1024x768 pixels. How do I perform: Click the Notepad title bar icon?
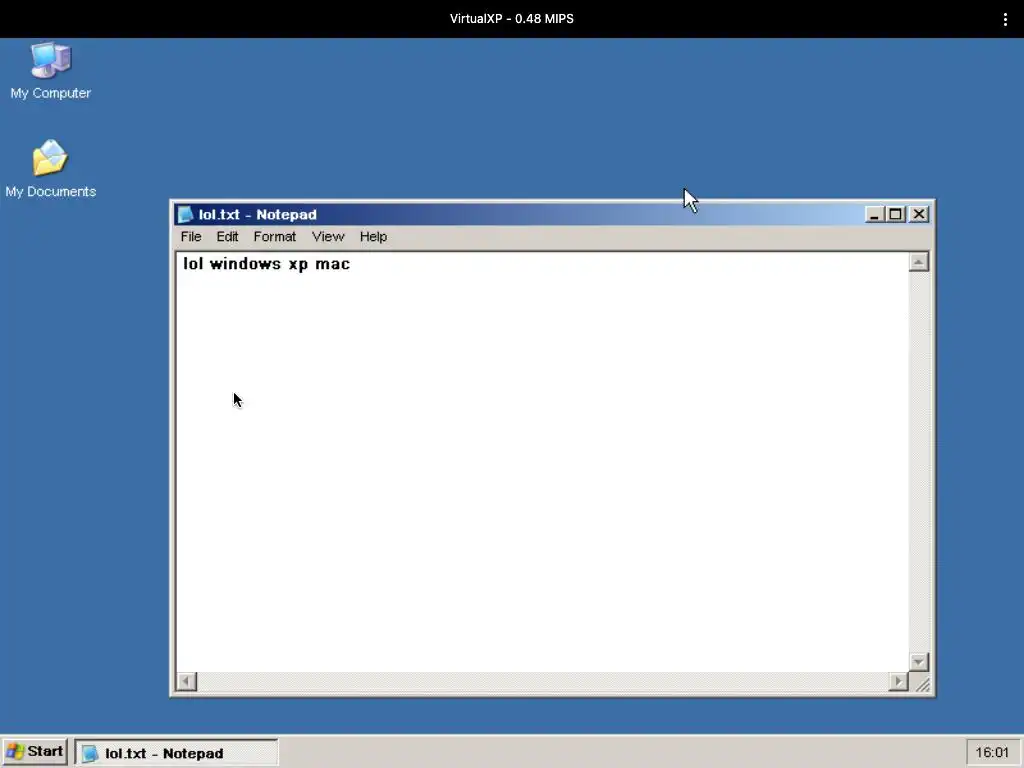pyautogui.click(x=185, y=214)
